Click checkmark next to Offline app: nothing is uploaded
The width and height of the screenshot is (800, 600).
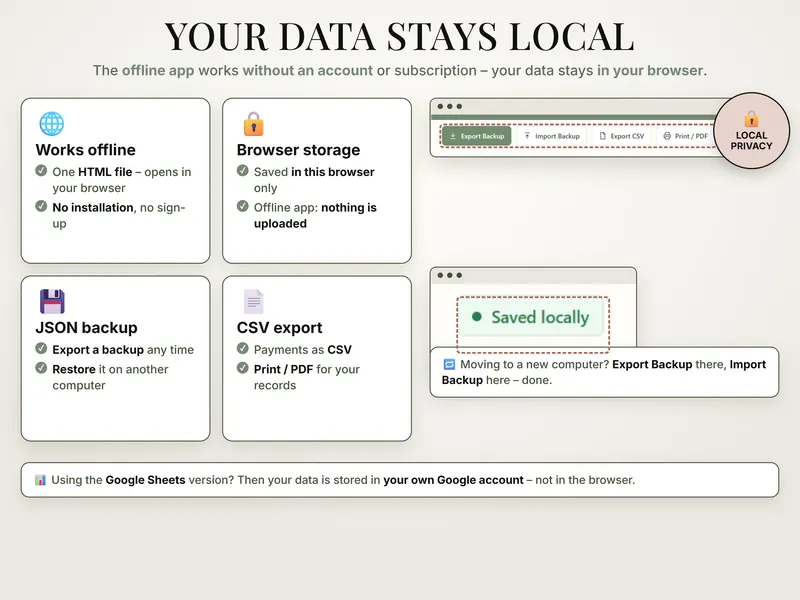tap(243, 206)
